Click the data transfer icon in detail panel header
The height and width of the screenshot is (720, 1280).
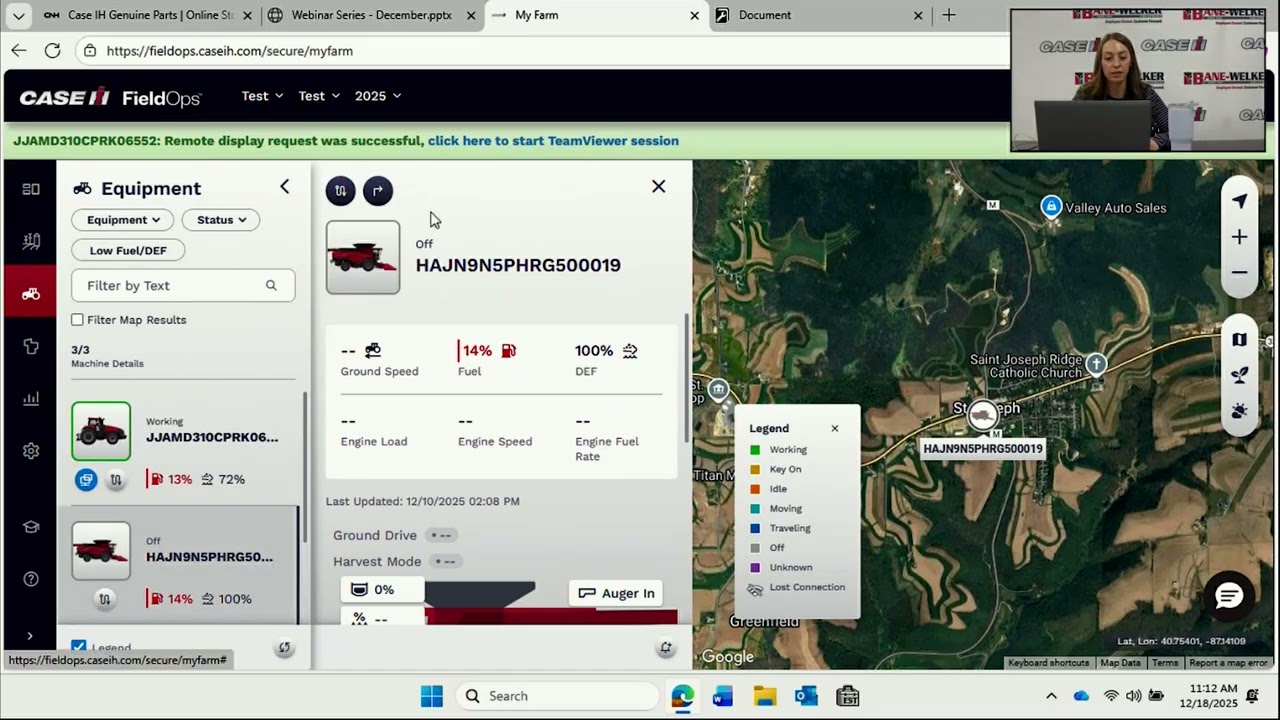click(340, 191)
